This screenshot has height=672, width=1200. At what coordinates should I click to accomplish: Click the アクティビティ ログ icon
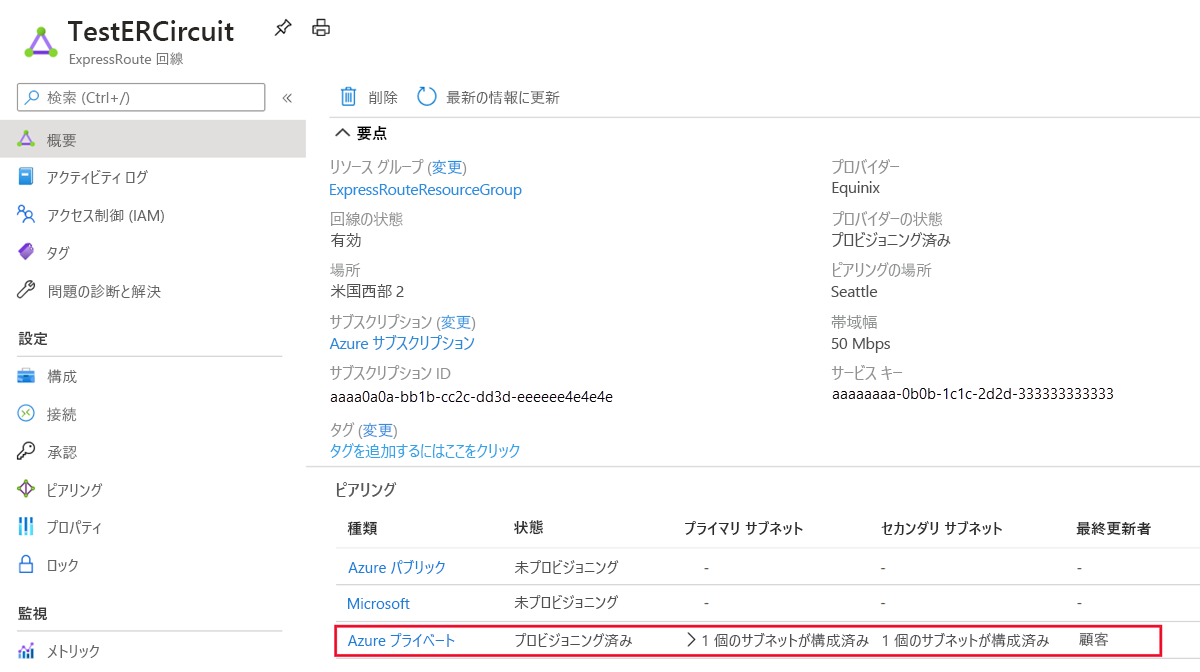(27, 177)
